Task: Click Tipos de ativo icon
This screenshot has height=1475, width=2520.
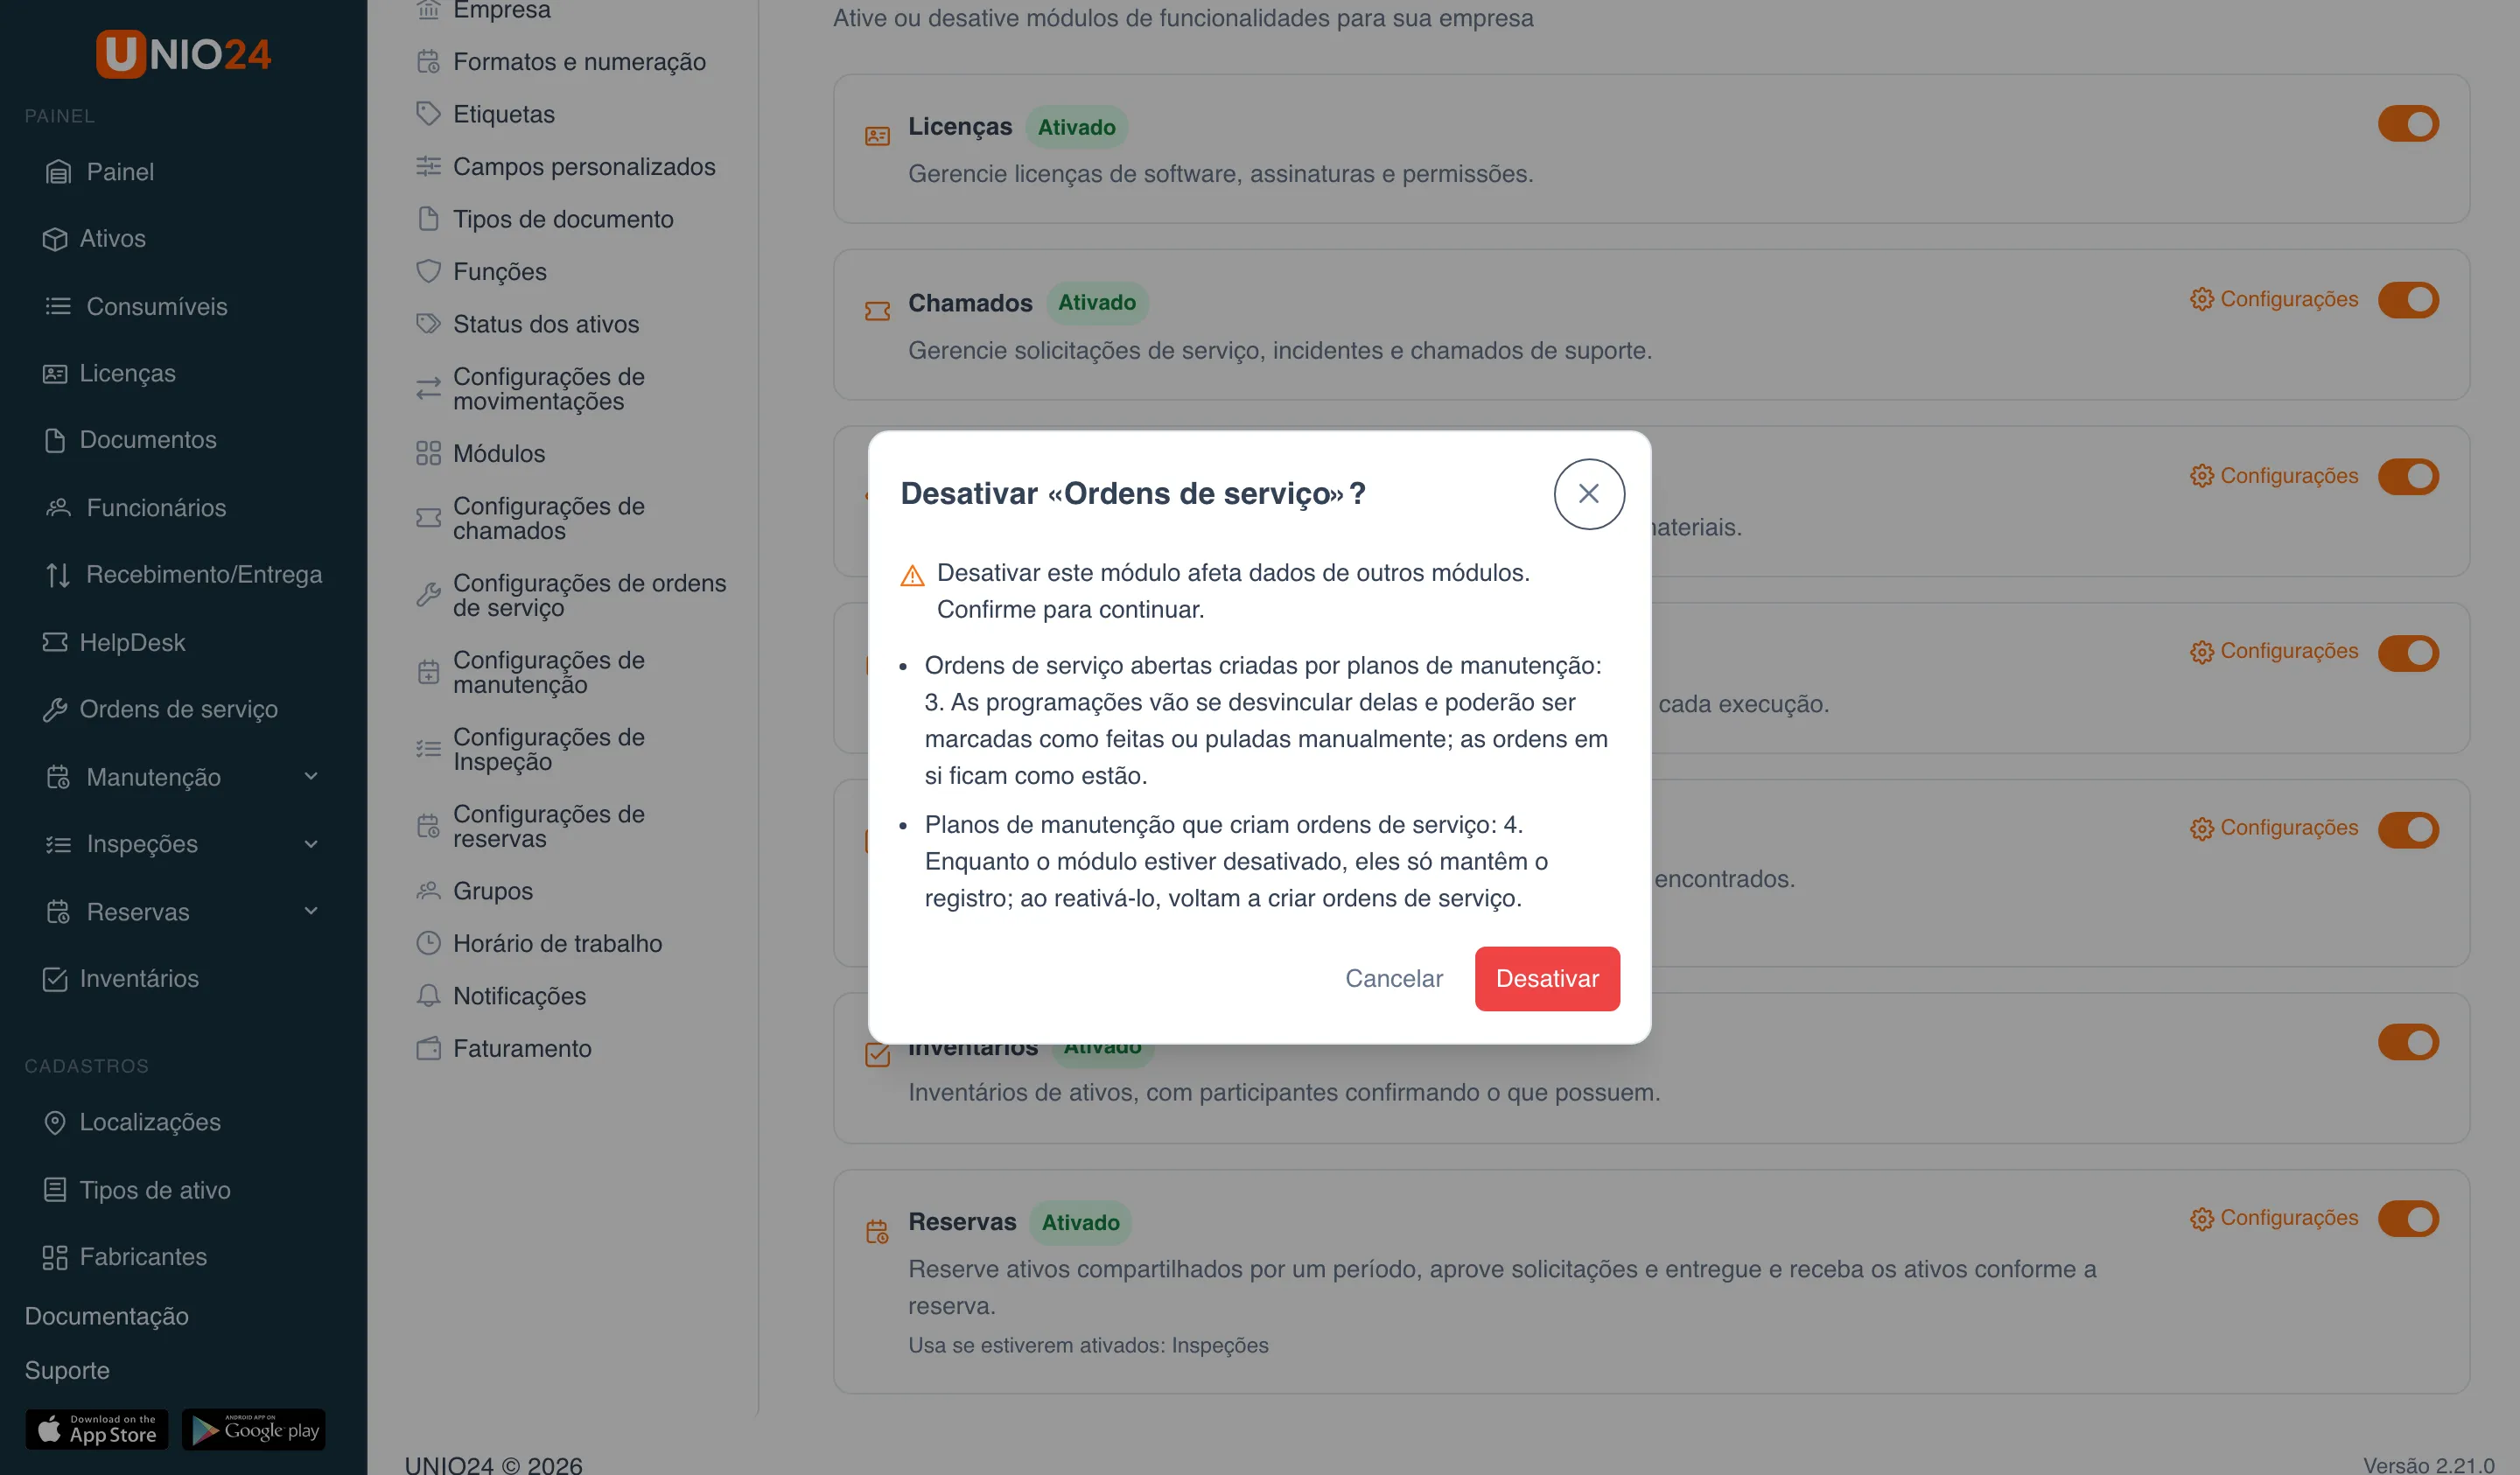Action: click(x=55, y=1190)
